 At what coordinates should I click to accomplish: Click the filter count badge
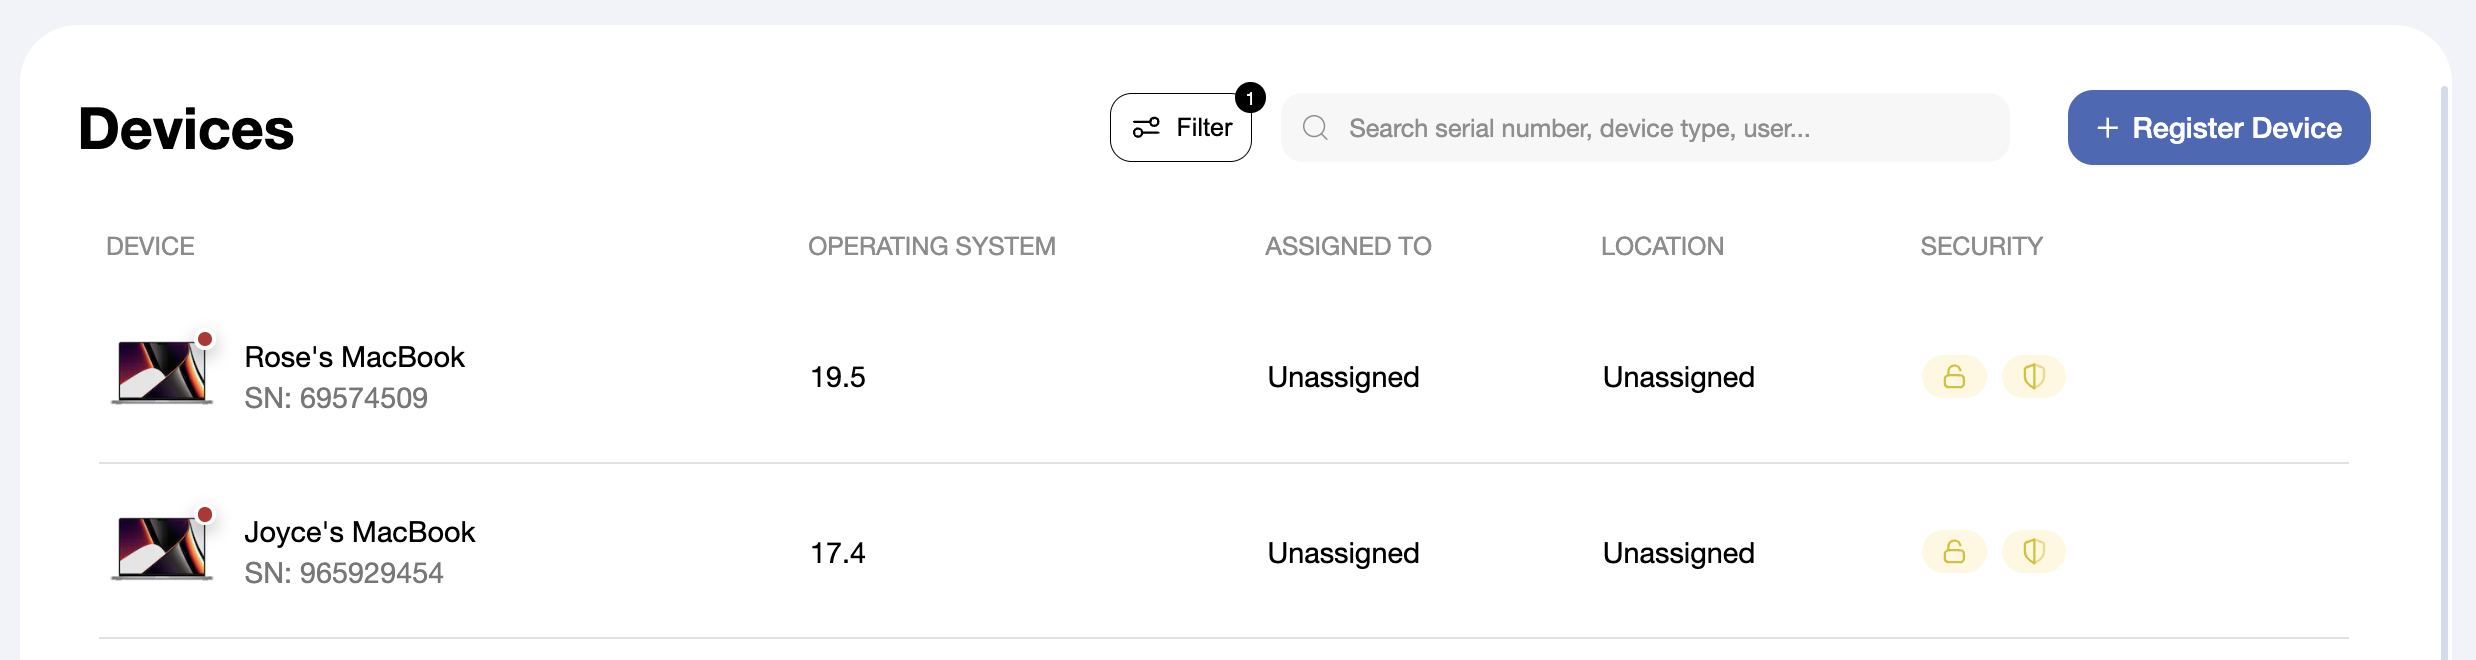(x=1250, y=98)
